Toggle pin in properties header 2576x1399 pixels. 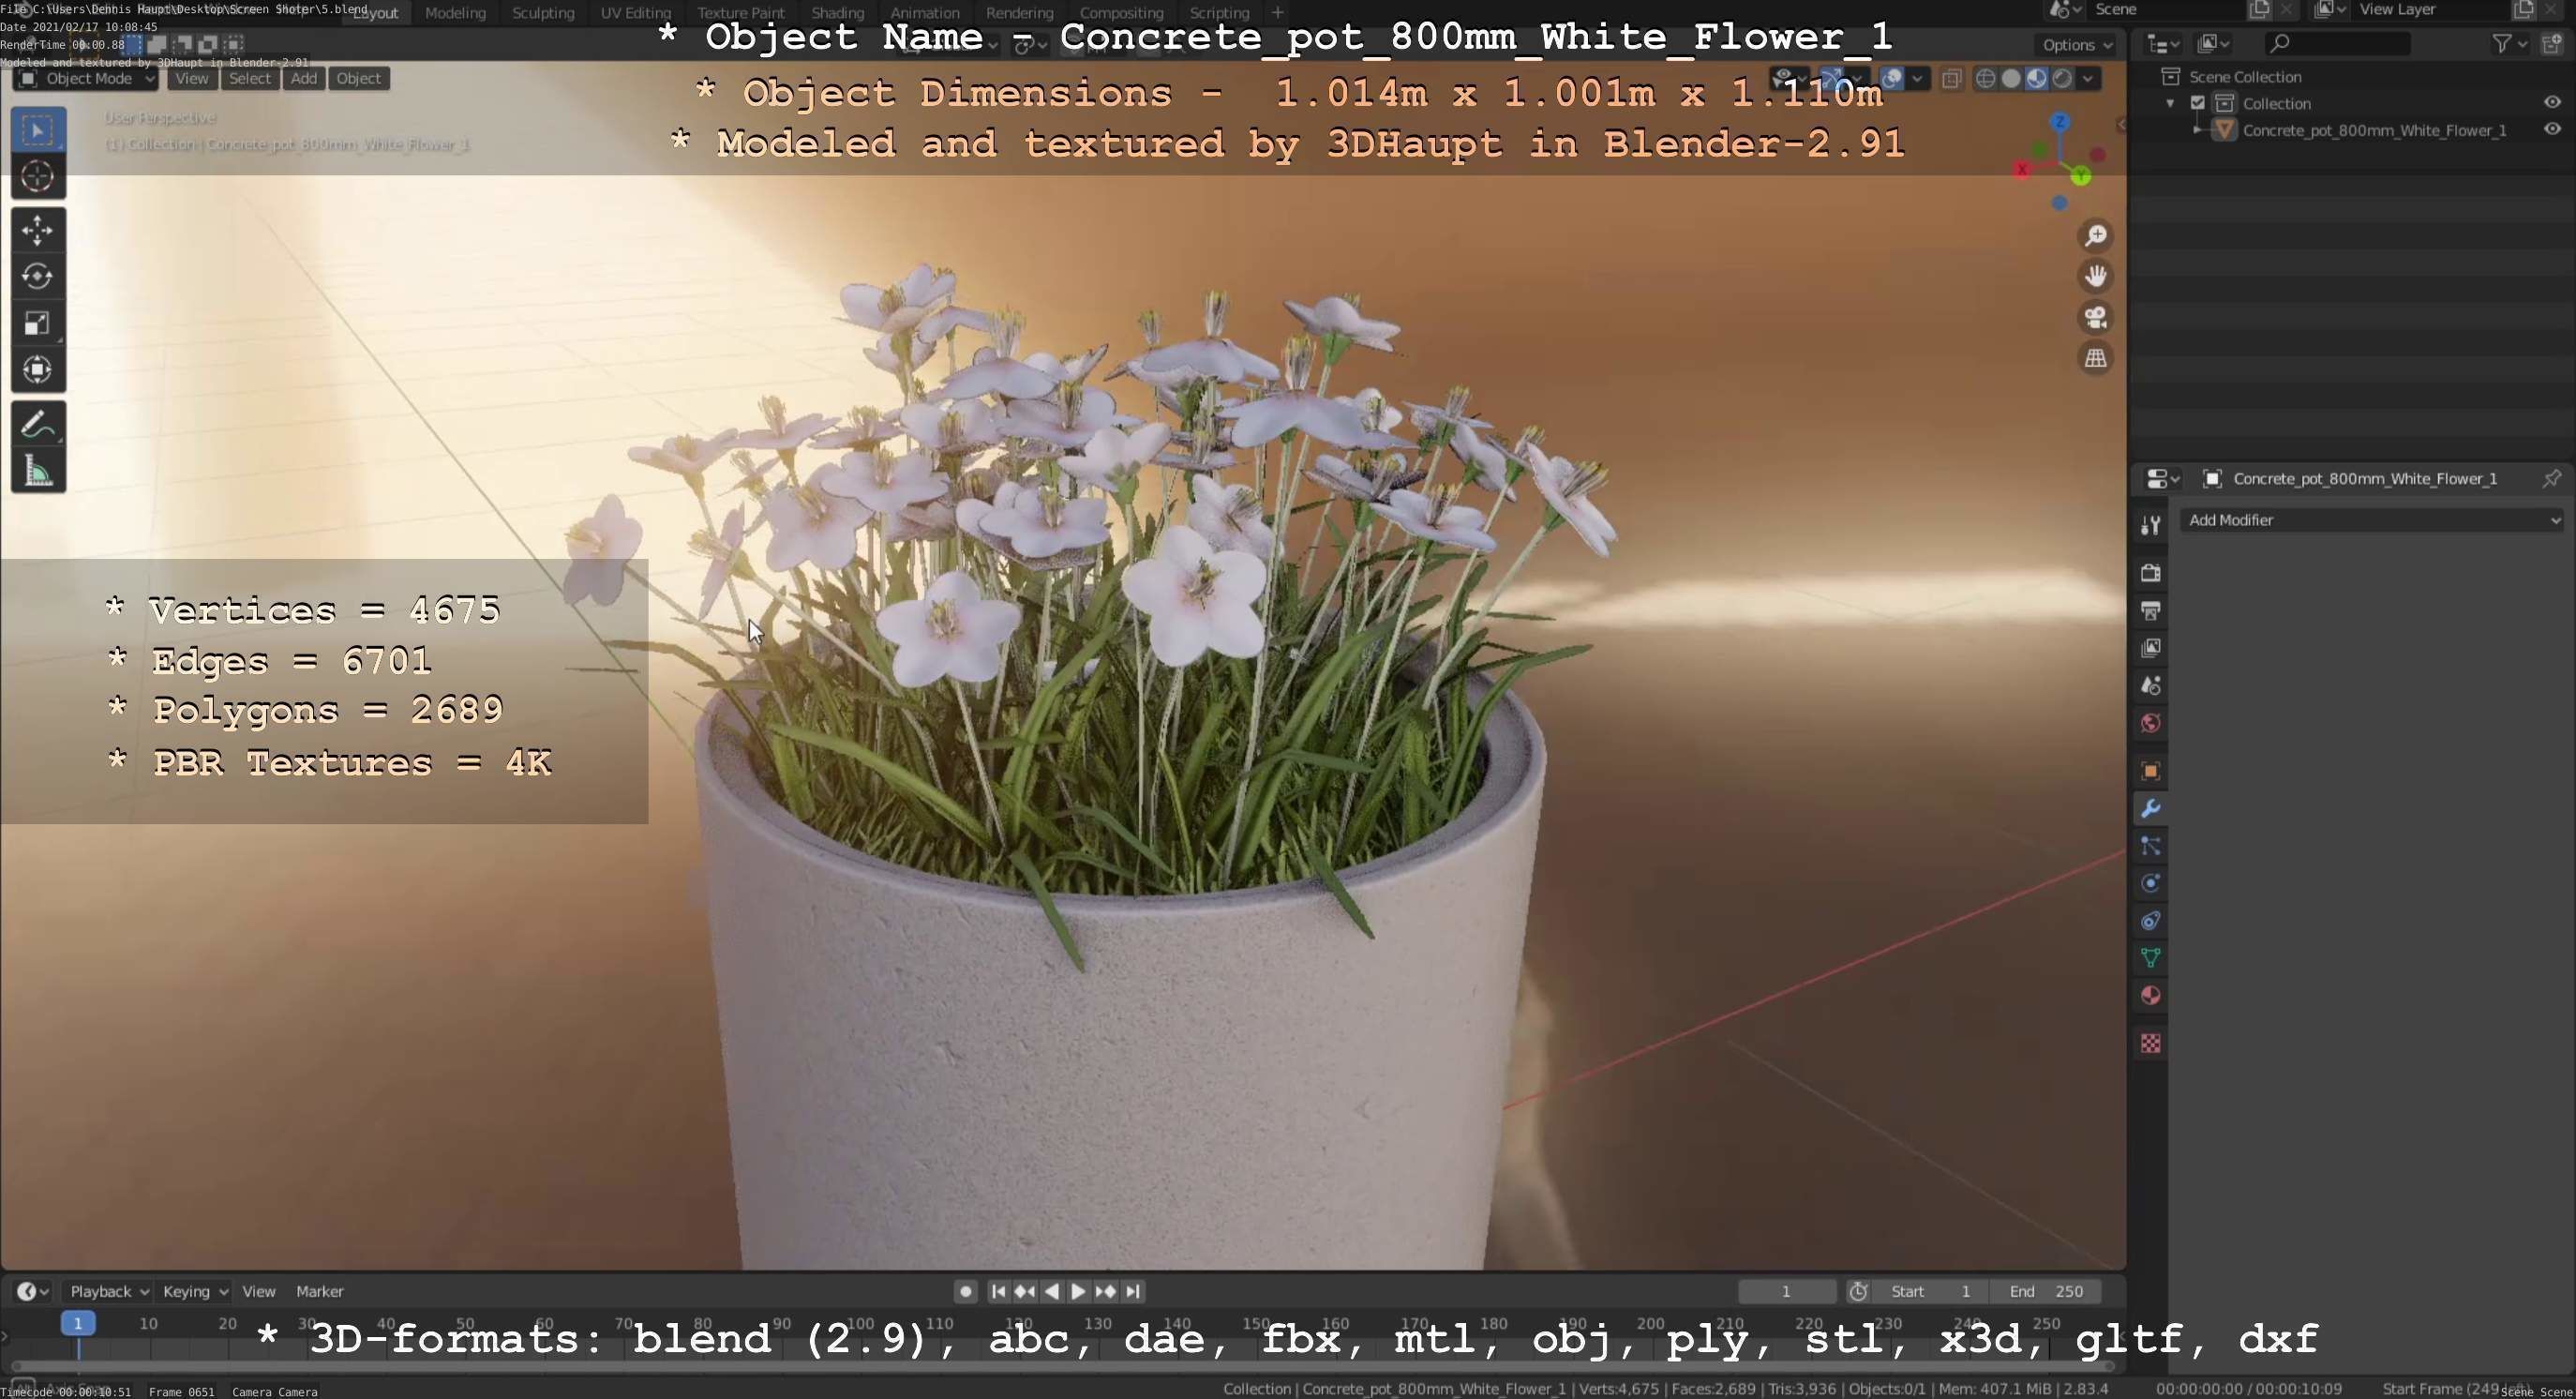click(x=2551, y=479)
